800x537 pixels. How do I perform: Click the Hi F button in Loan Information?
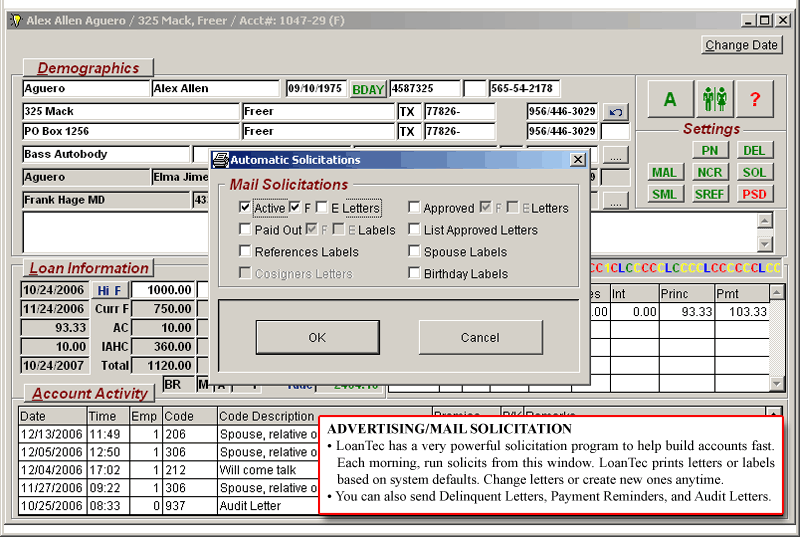click(x=110, y=290)
